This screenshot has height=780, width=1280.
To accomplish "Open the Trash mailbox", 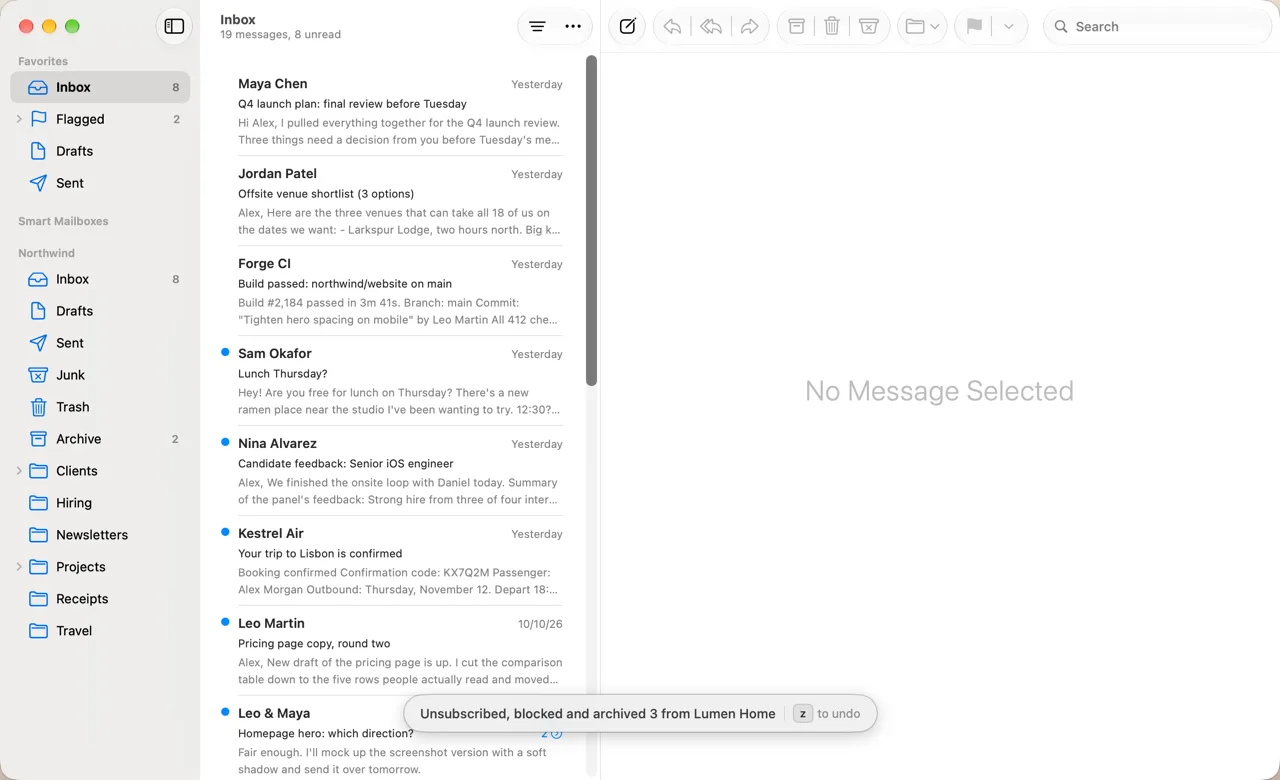I will [x=100, y=407].
